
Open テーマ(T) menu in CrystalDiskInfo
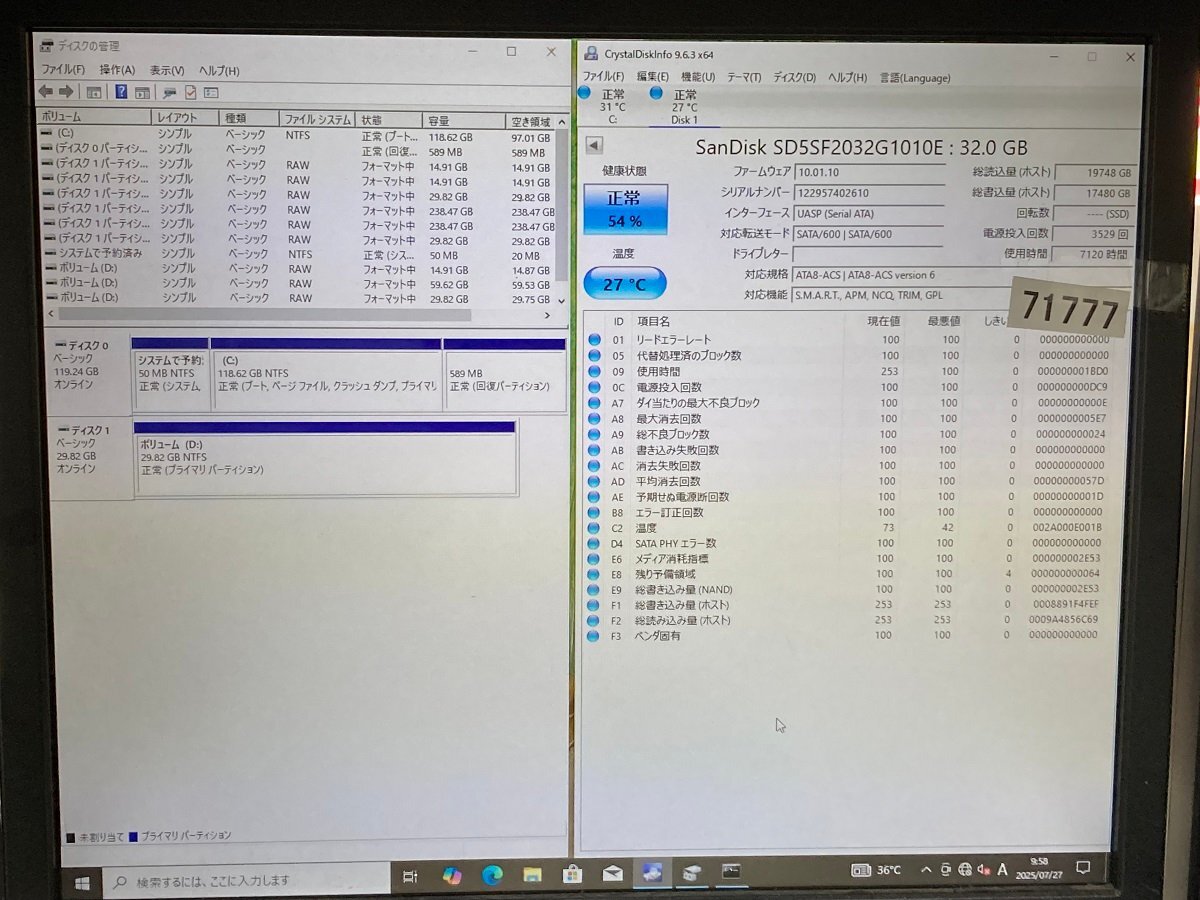coord(744,77)
